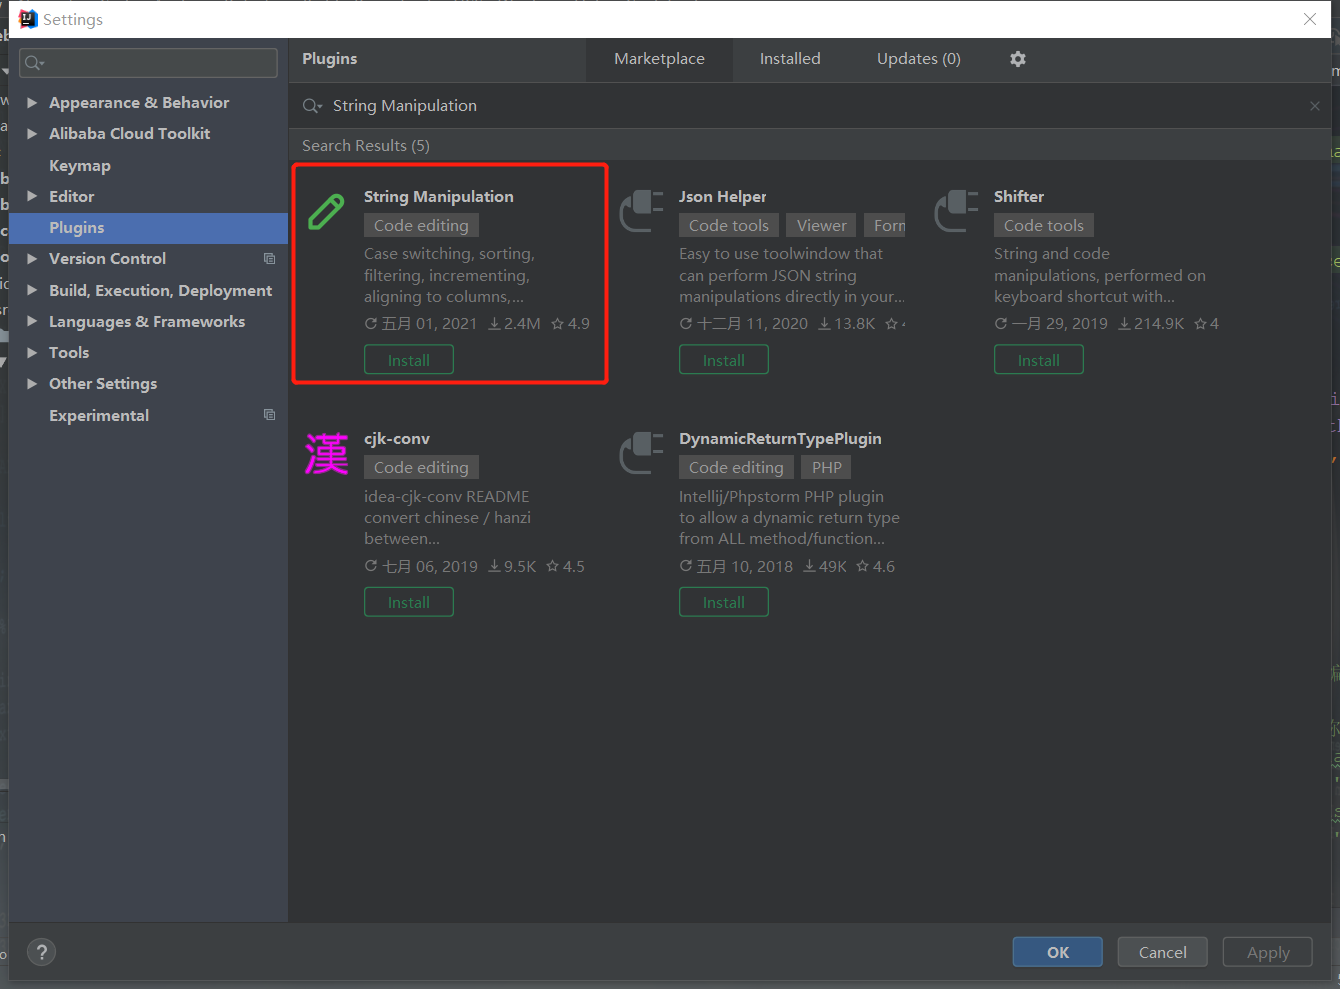Expand the Tools settings node

pos(32,352)
